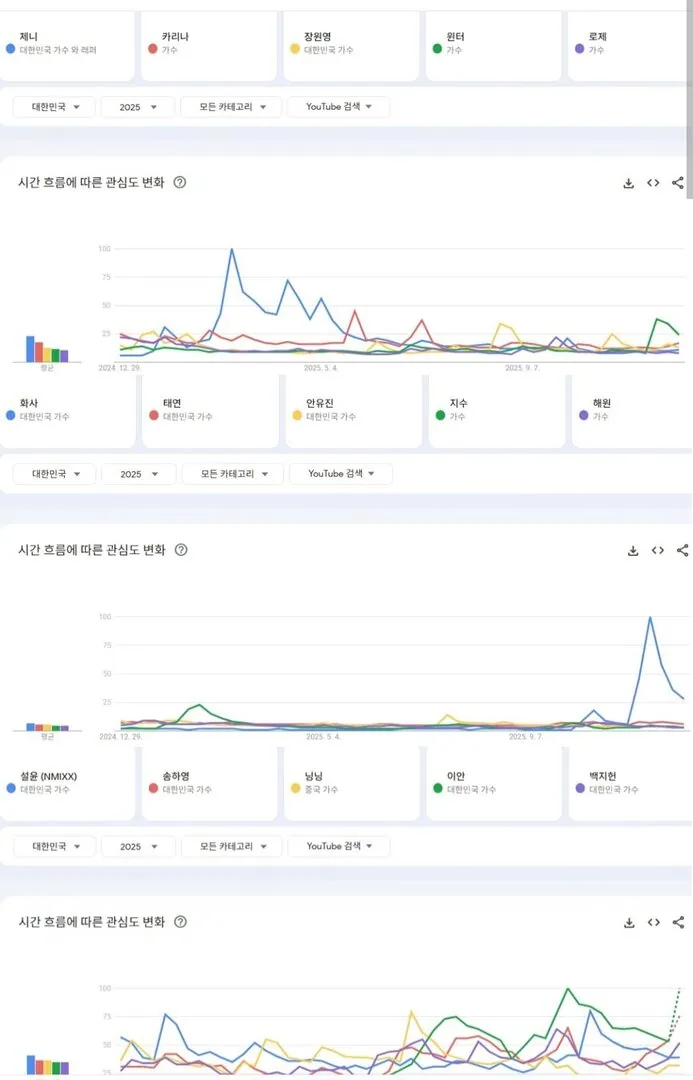693x1080 pixels.
Task: Open YouTube 검색 dropdown under the 제니 row
Action: 338,107
